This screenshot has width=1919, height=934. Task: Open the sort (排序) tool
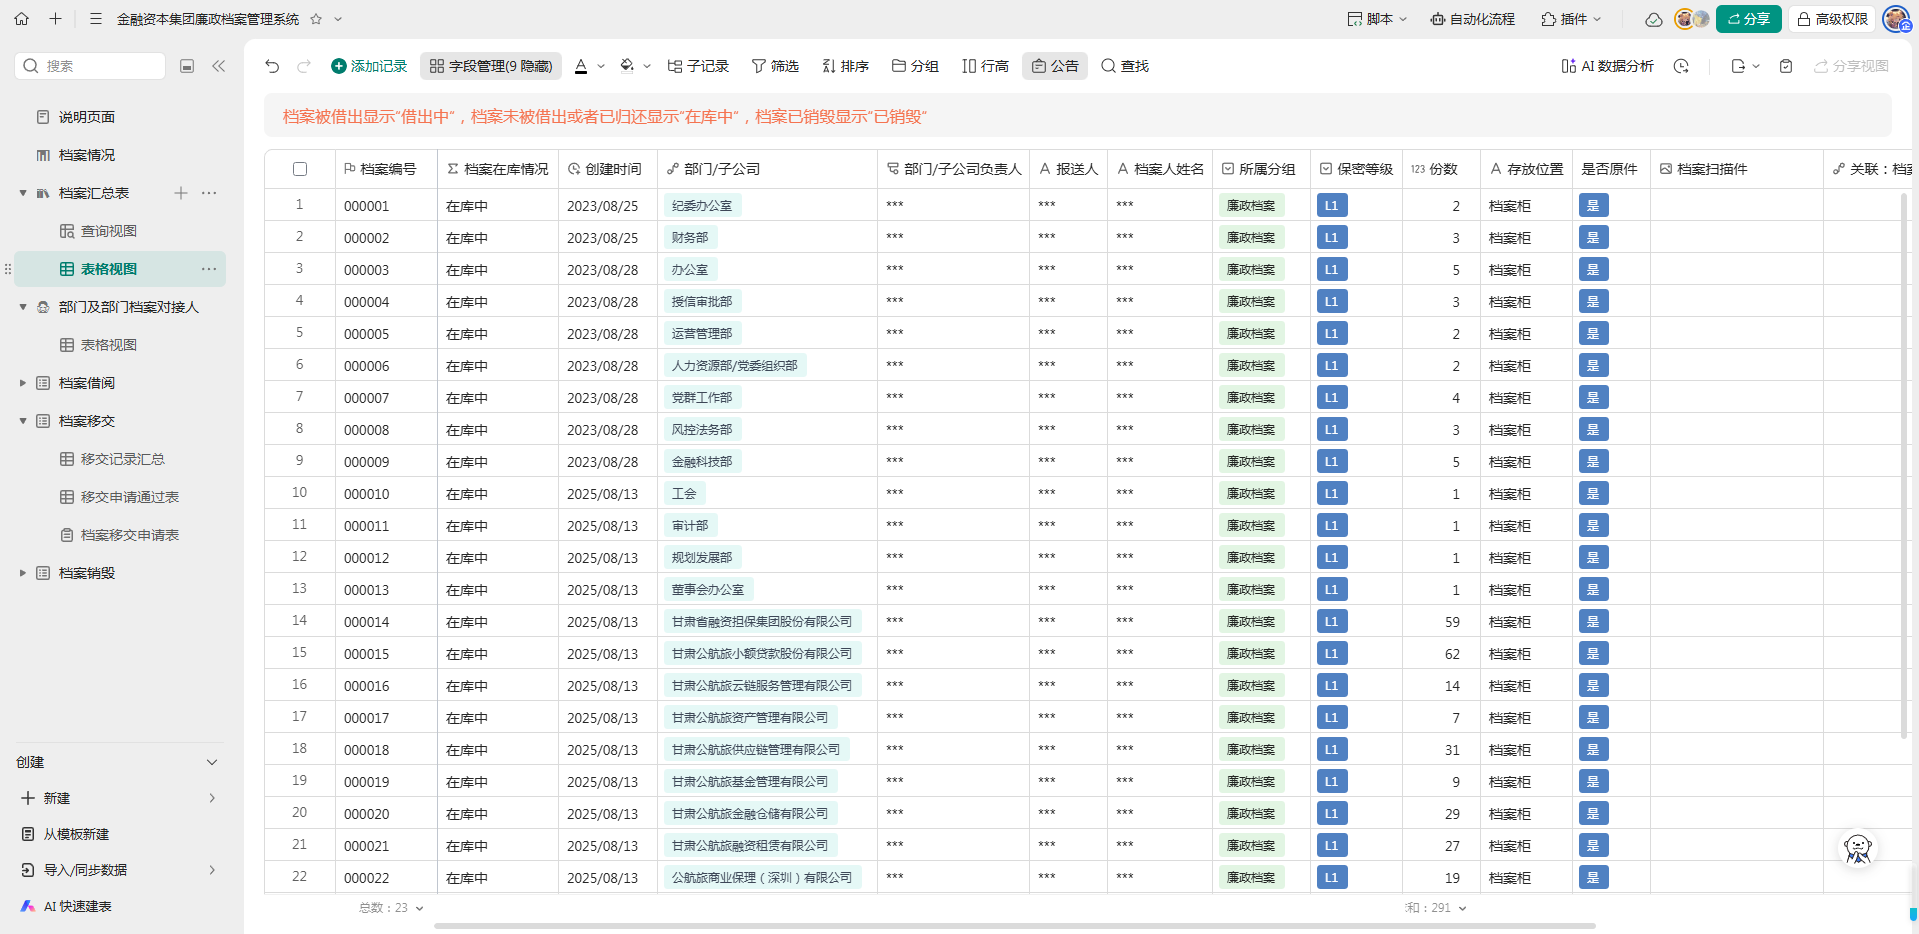[x=845, y=66]
